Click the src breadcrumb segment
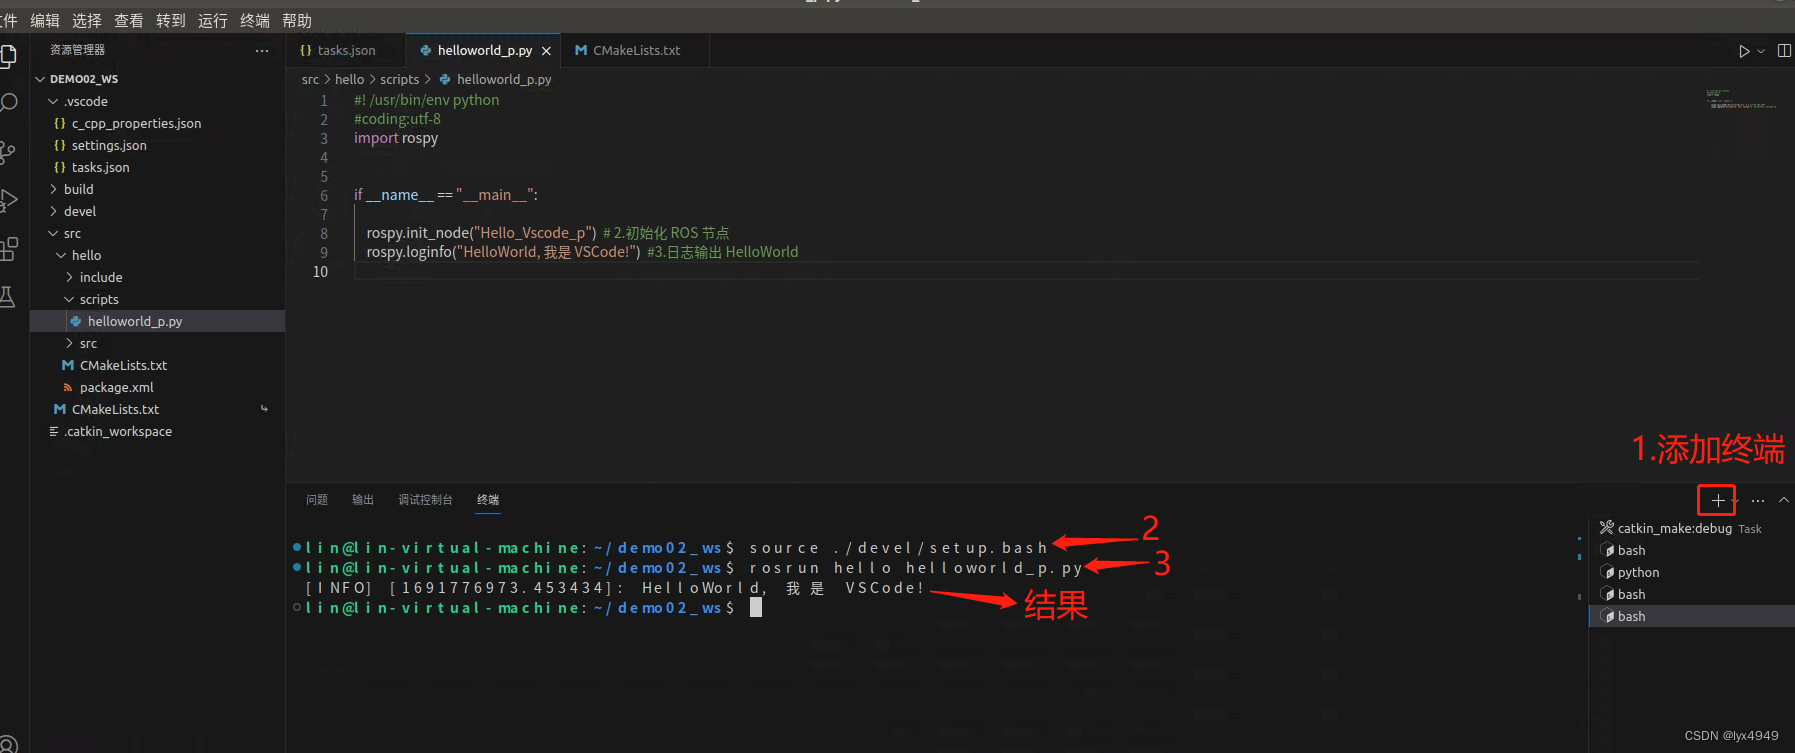 [310, 79]
